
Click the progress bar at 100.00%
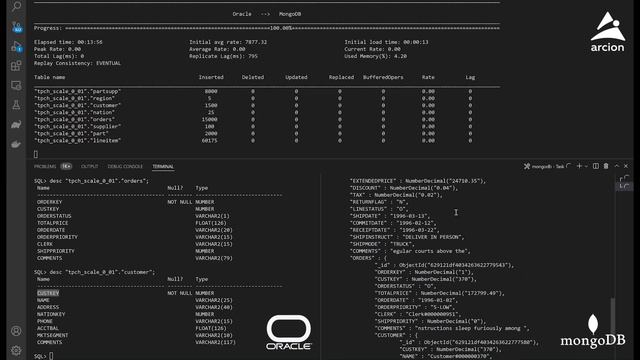click(x=282, y=28)
